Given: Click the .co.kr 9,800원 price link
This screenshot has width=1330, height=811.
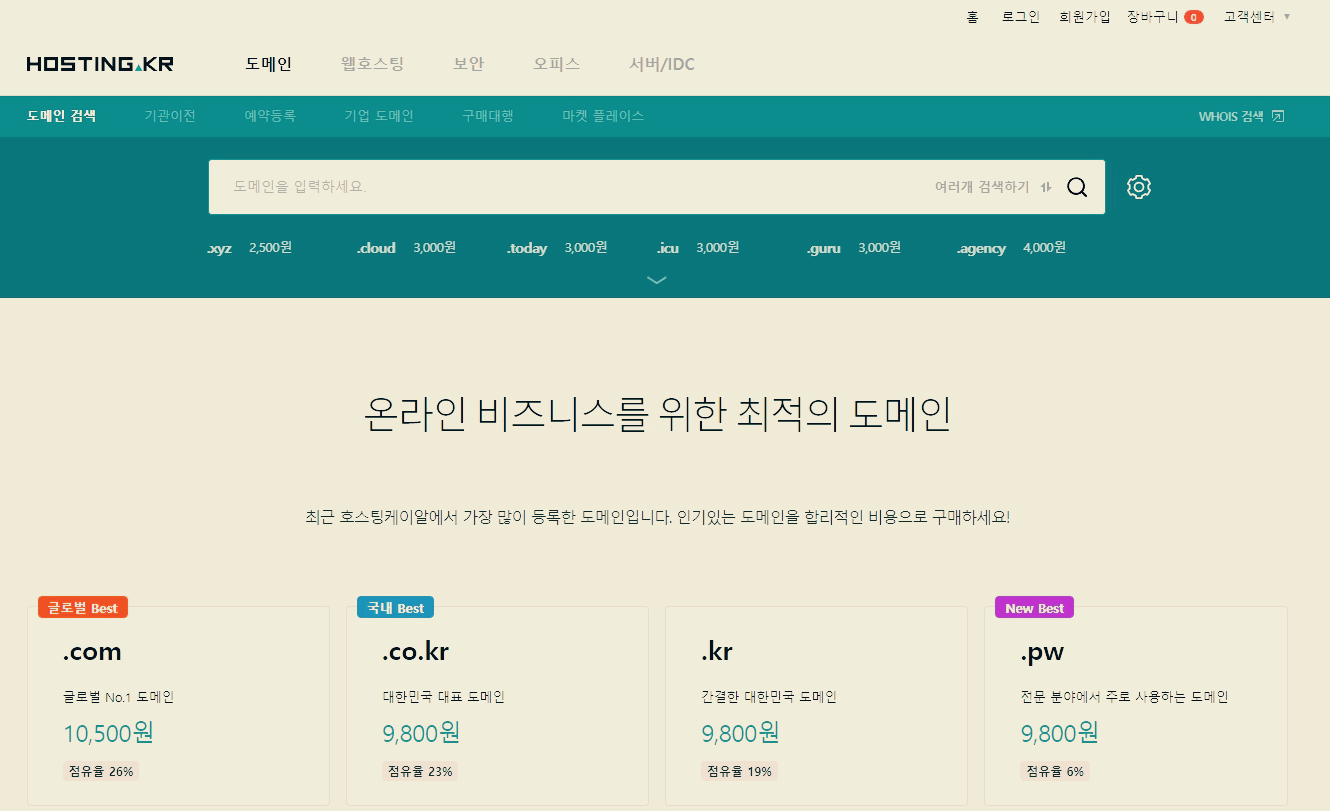Looking at the screenshot, I should 419,733.
